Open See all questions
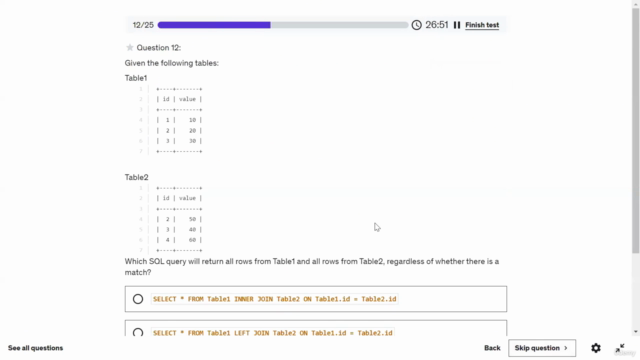Image resolution: width=640 pixels, height=360 pixels. pos(36,348)
